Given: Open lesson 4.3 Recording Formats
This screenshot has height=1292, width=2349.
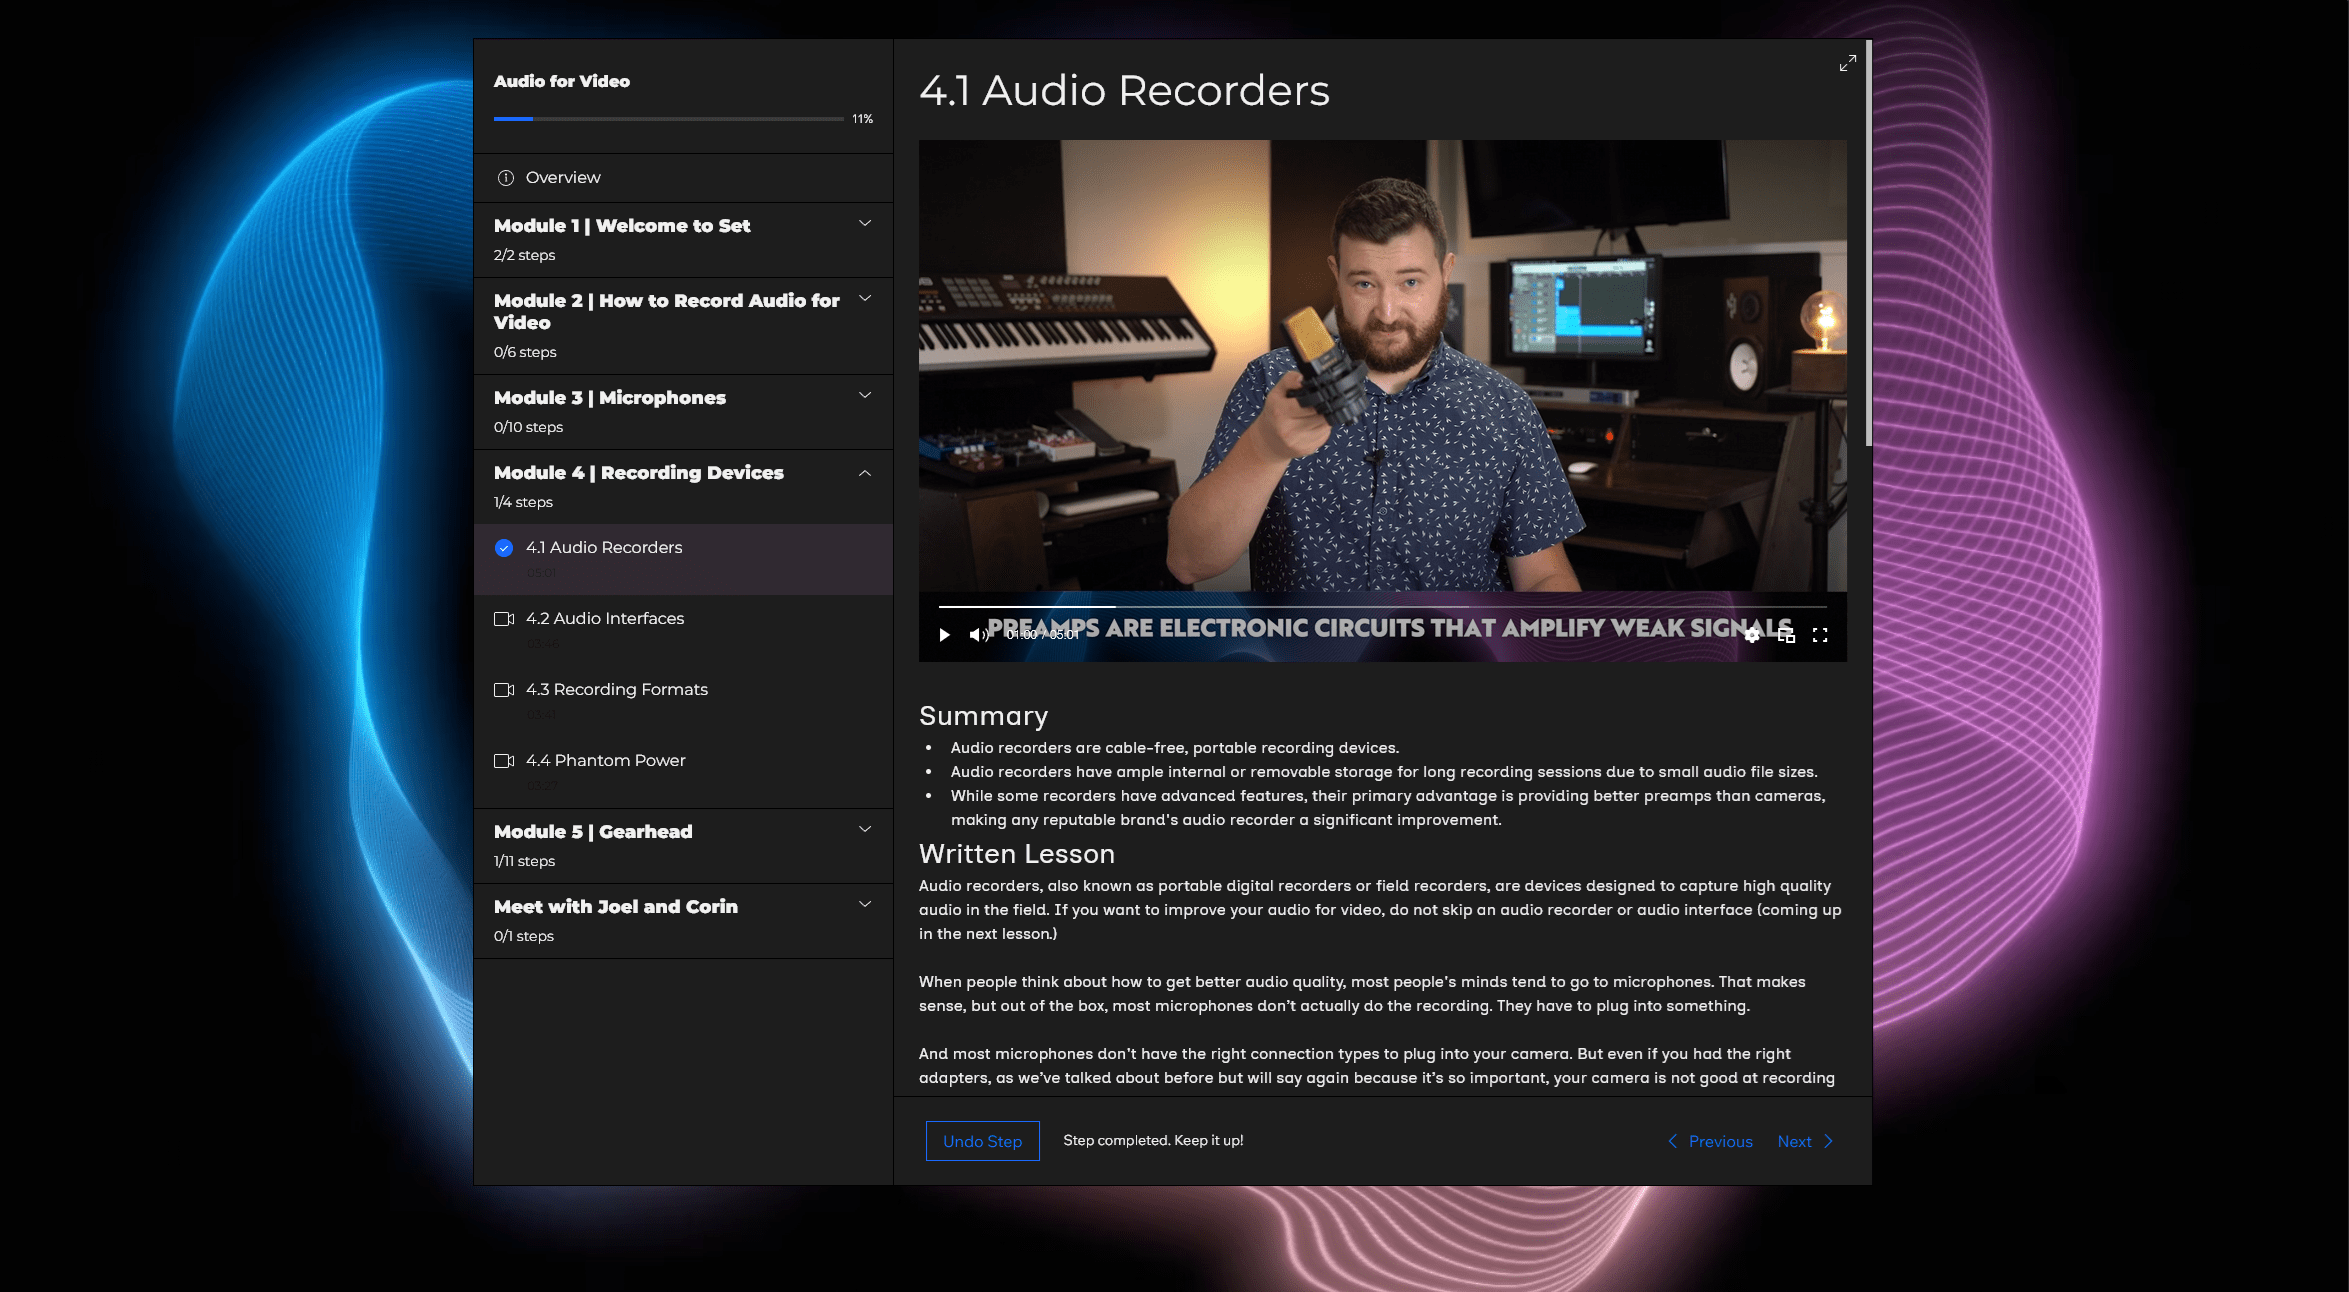Looking at the screenshot, I should point(683,701).
